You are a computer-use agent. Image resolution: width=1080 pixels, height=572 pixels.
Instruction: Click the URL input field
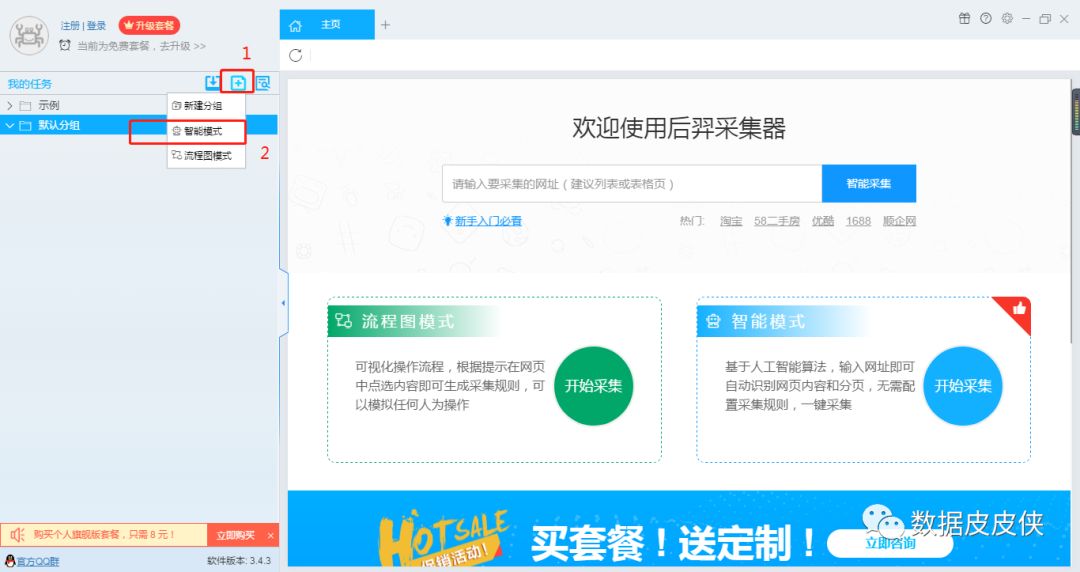(632, 183)
